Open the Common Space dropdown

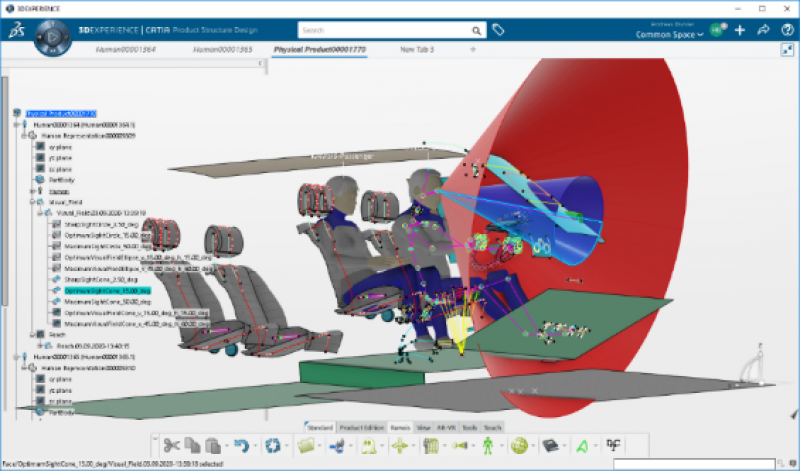click(x=670, y=34)
